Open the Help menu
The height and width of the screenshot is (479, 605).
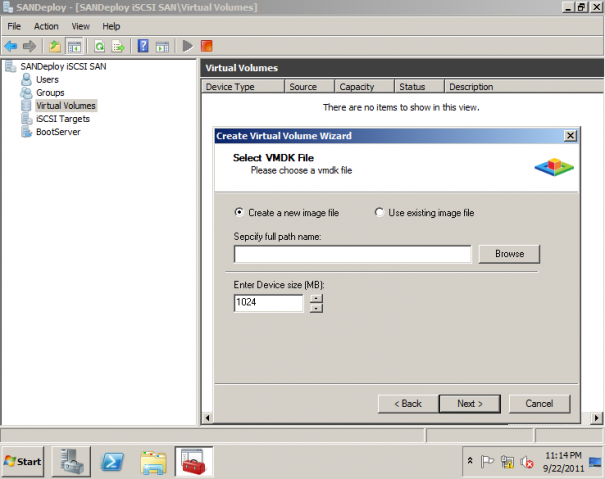111,26
